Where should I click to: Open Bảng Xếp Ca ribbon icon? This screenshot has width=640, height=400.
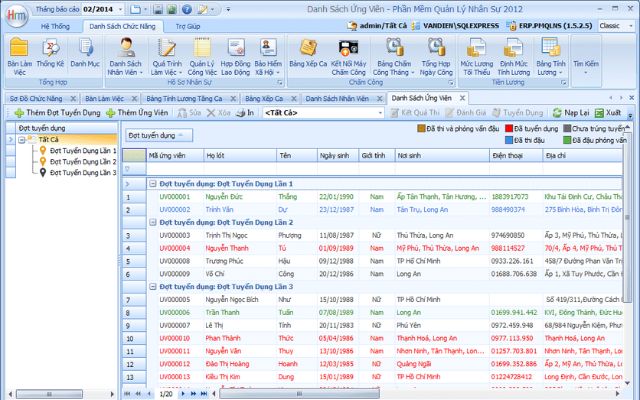tap(308, 52)
